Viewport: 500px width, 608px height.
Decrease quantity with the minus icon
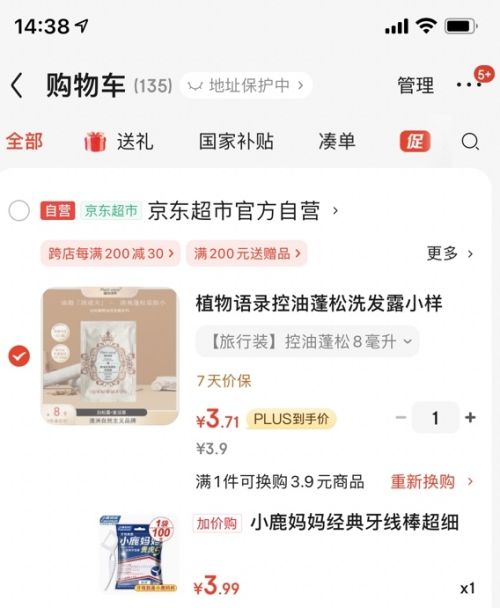click(x=401, y=418)
